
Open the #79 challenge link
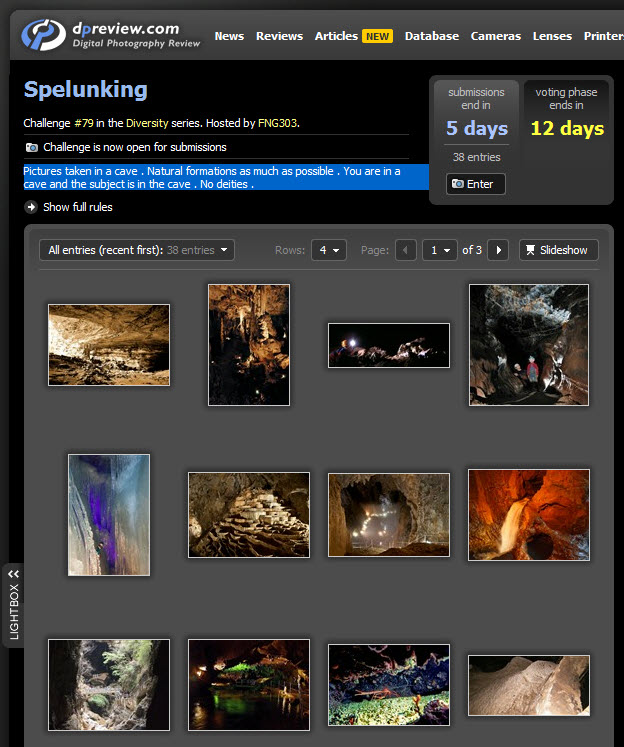[x=84, y=123]
